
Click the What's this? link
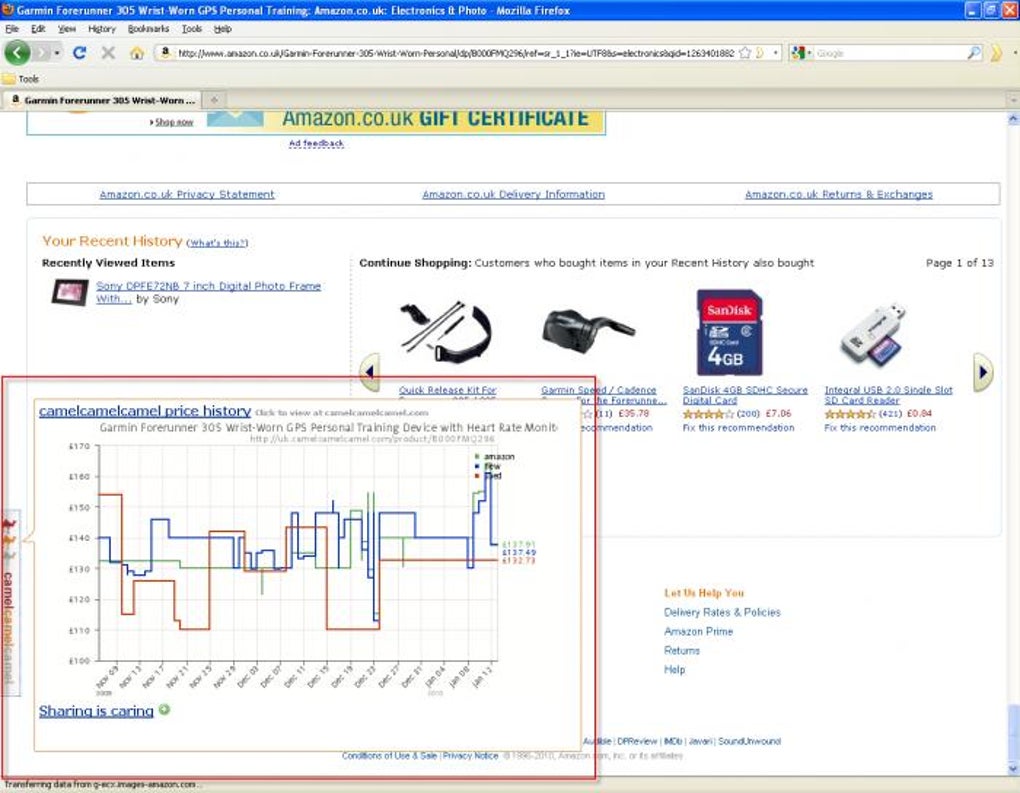(217, 243)
